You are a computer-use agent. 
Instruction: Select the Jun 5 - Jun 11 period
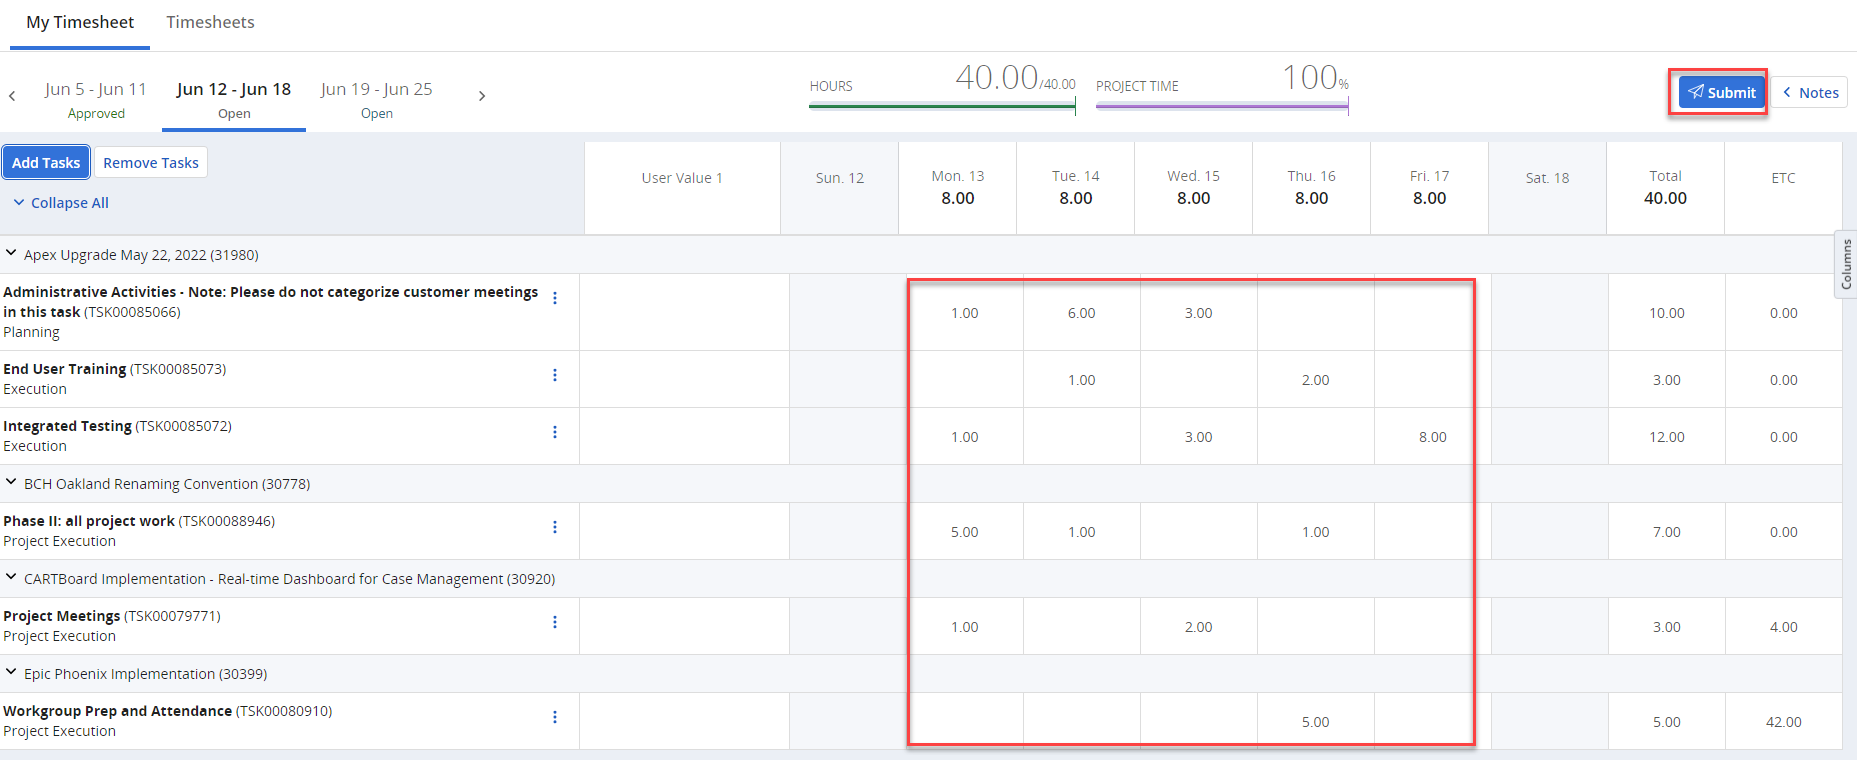[96, 99]
